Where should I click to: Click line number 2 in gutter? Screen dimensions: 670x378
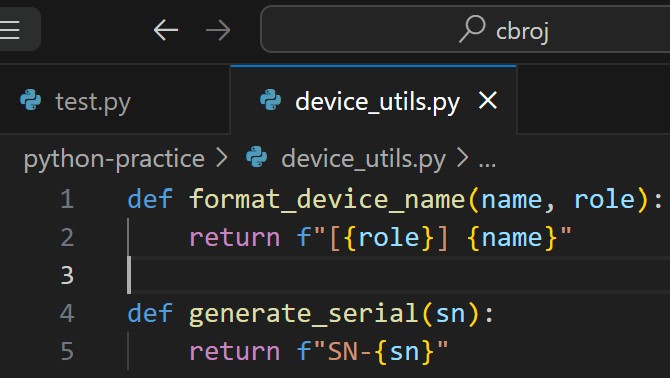tap(67, 237)
